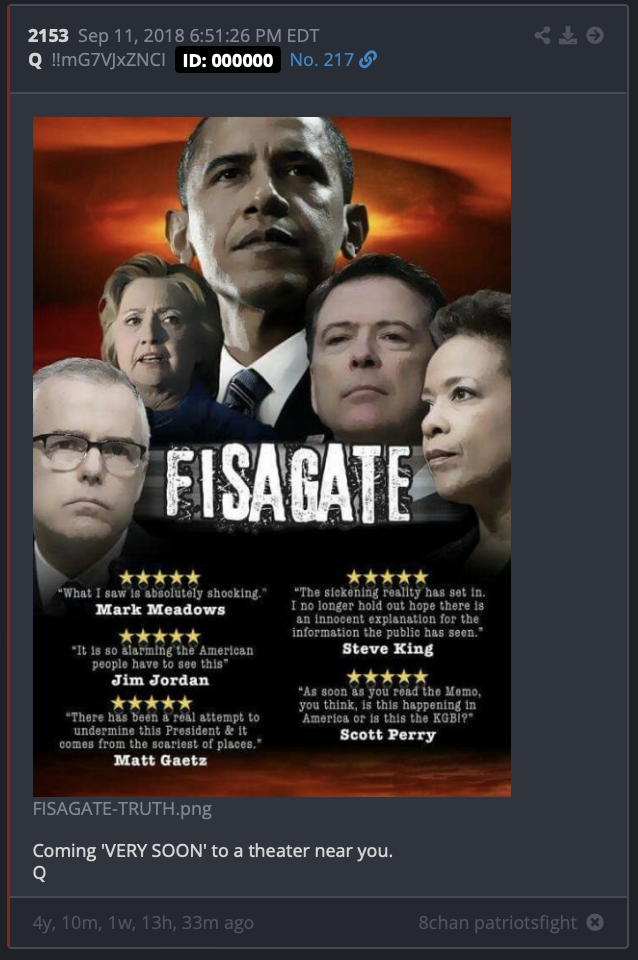The height and width of the screenshot is (960, 638).
Task: Open the No. 217 post link
Action: tap(321, 59)
